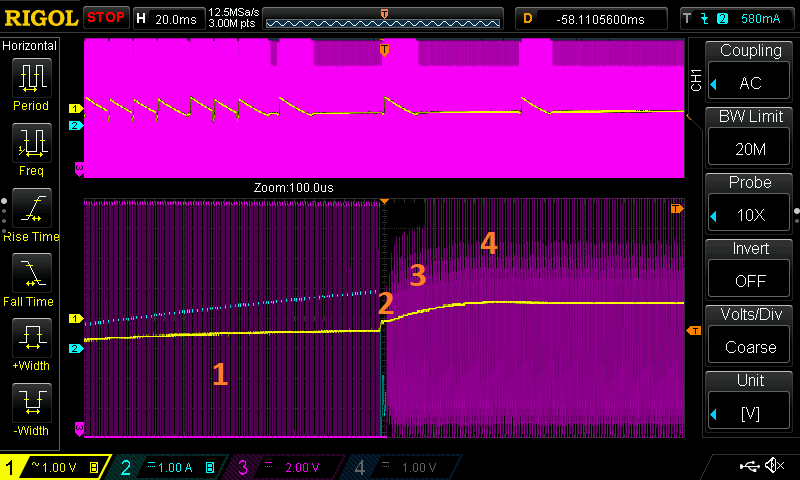
Task: Click the Horizontal menu title
Action: point(29,45)
